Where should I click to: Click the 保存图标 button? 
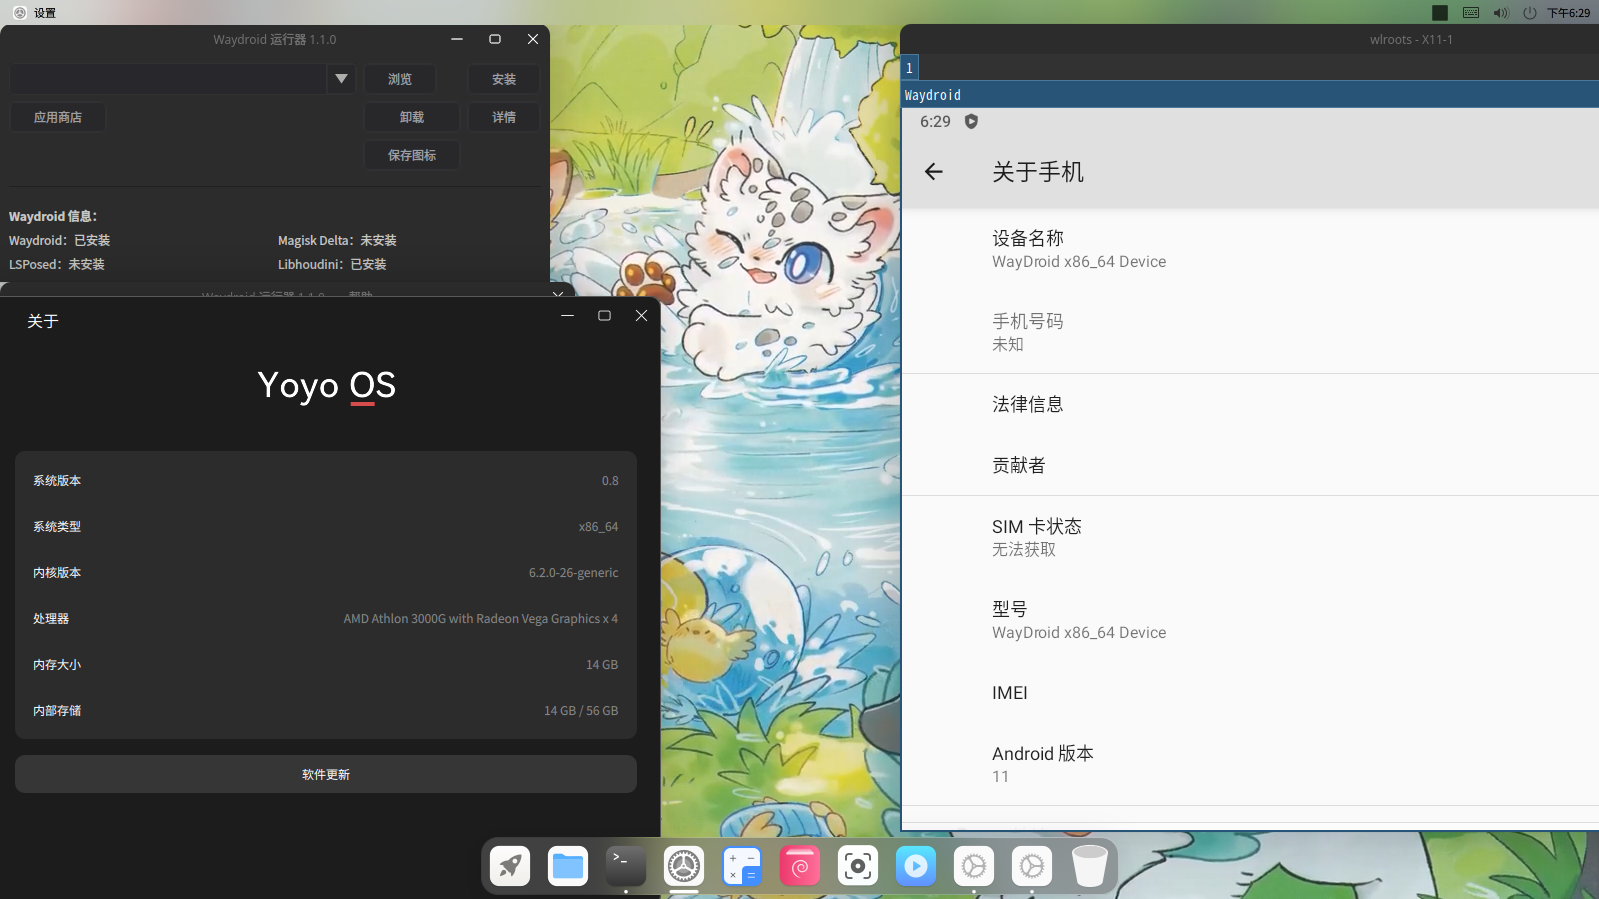(412, 155)
